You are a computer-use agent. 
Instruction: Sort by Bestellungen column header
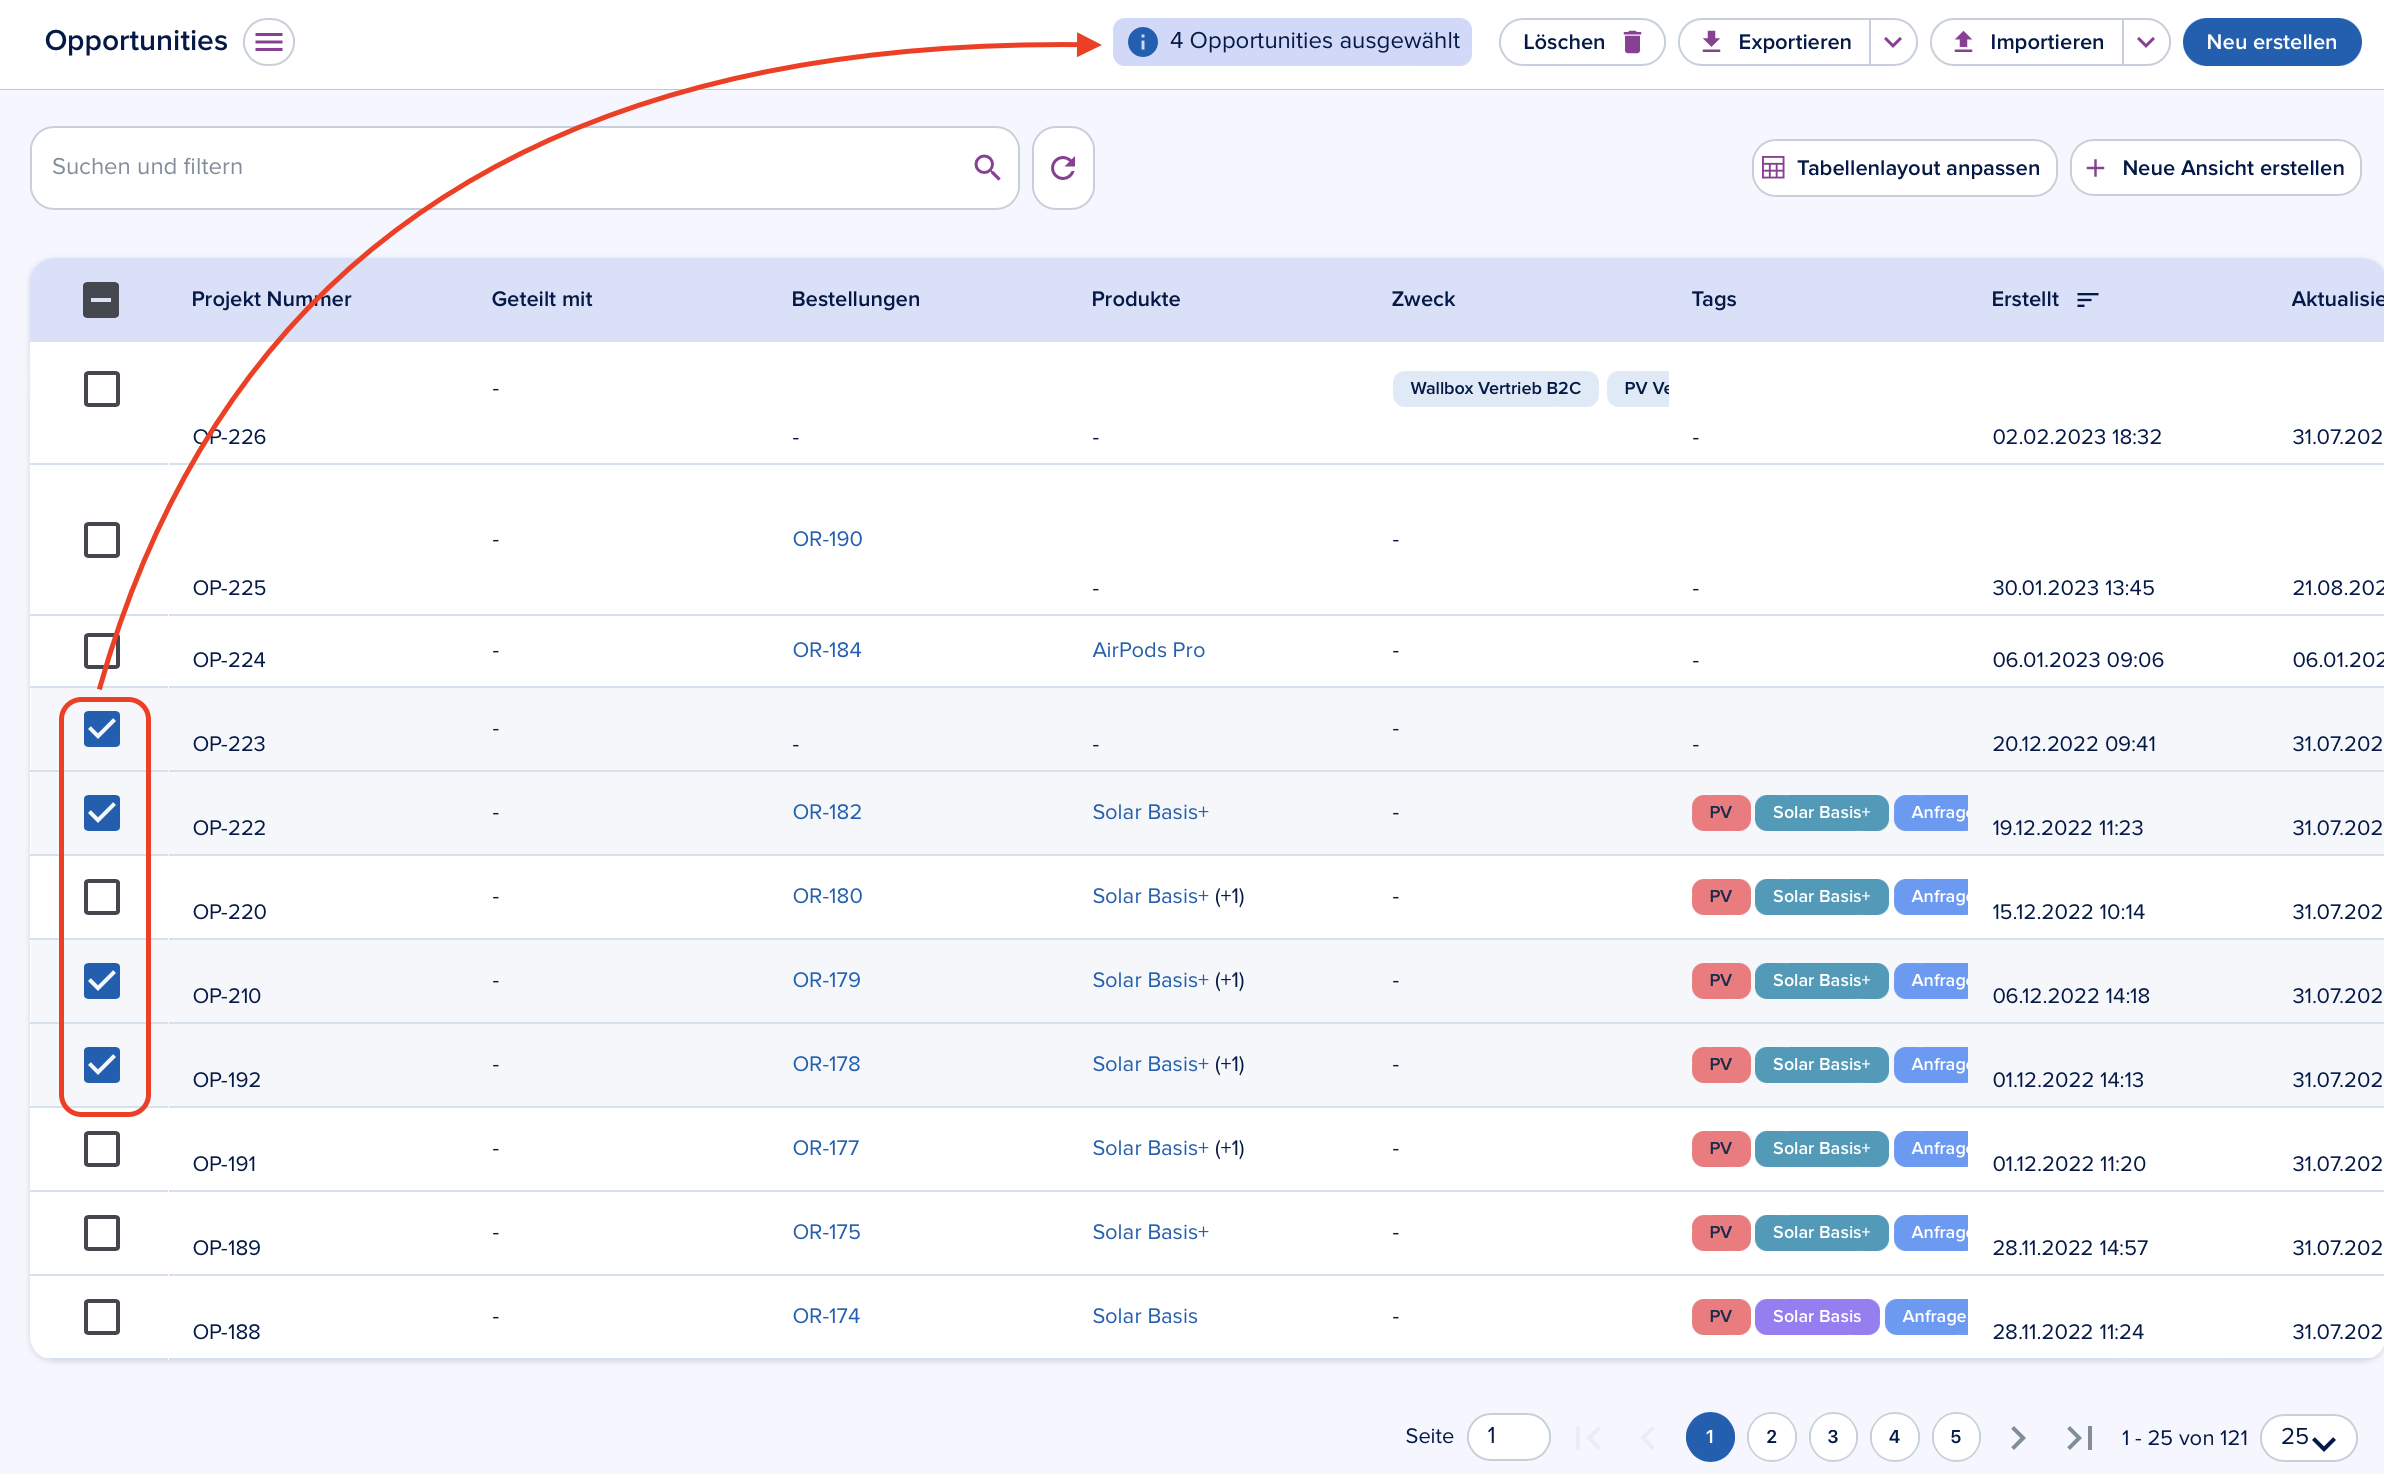855,299
